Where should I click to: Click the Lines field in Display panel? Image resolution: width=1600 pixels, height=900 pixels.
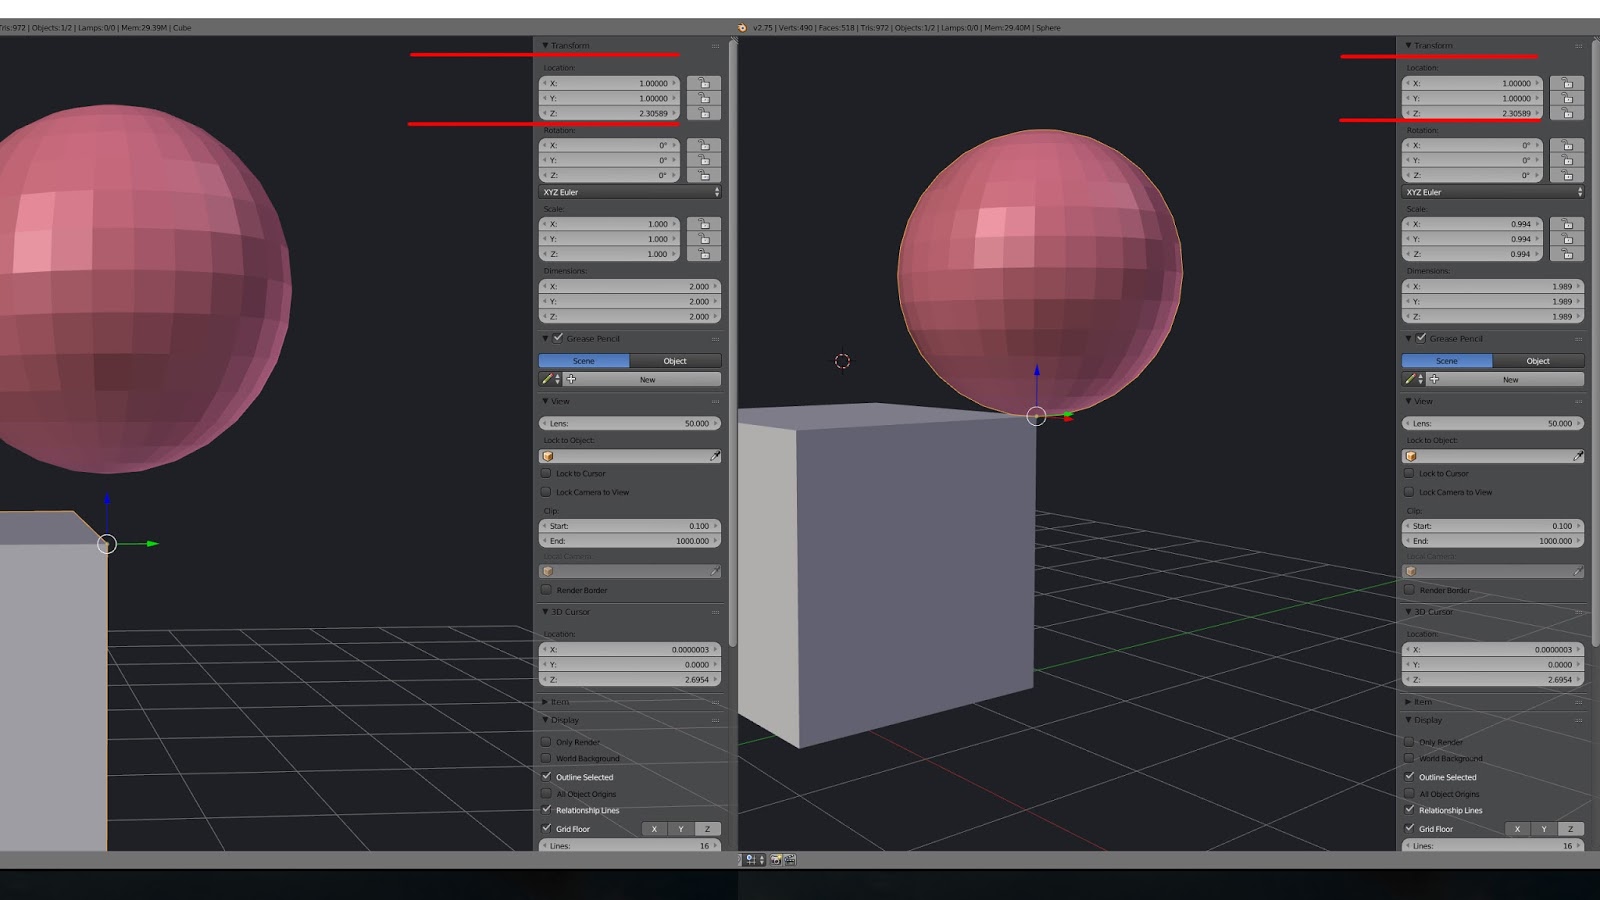point(630,845)
